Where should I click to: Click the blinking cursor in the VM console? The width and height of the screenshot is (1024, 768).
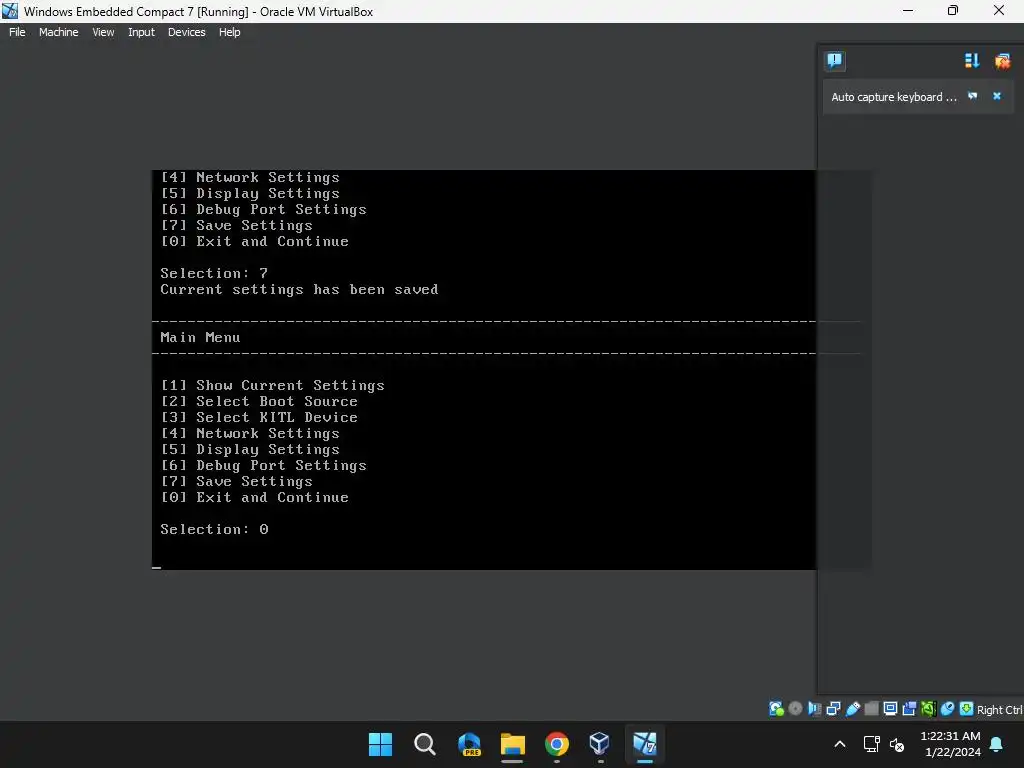click(157, 567)
